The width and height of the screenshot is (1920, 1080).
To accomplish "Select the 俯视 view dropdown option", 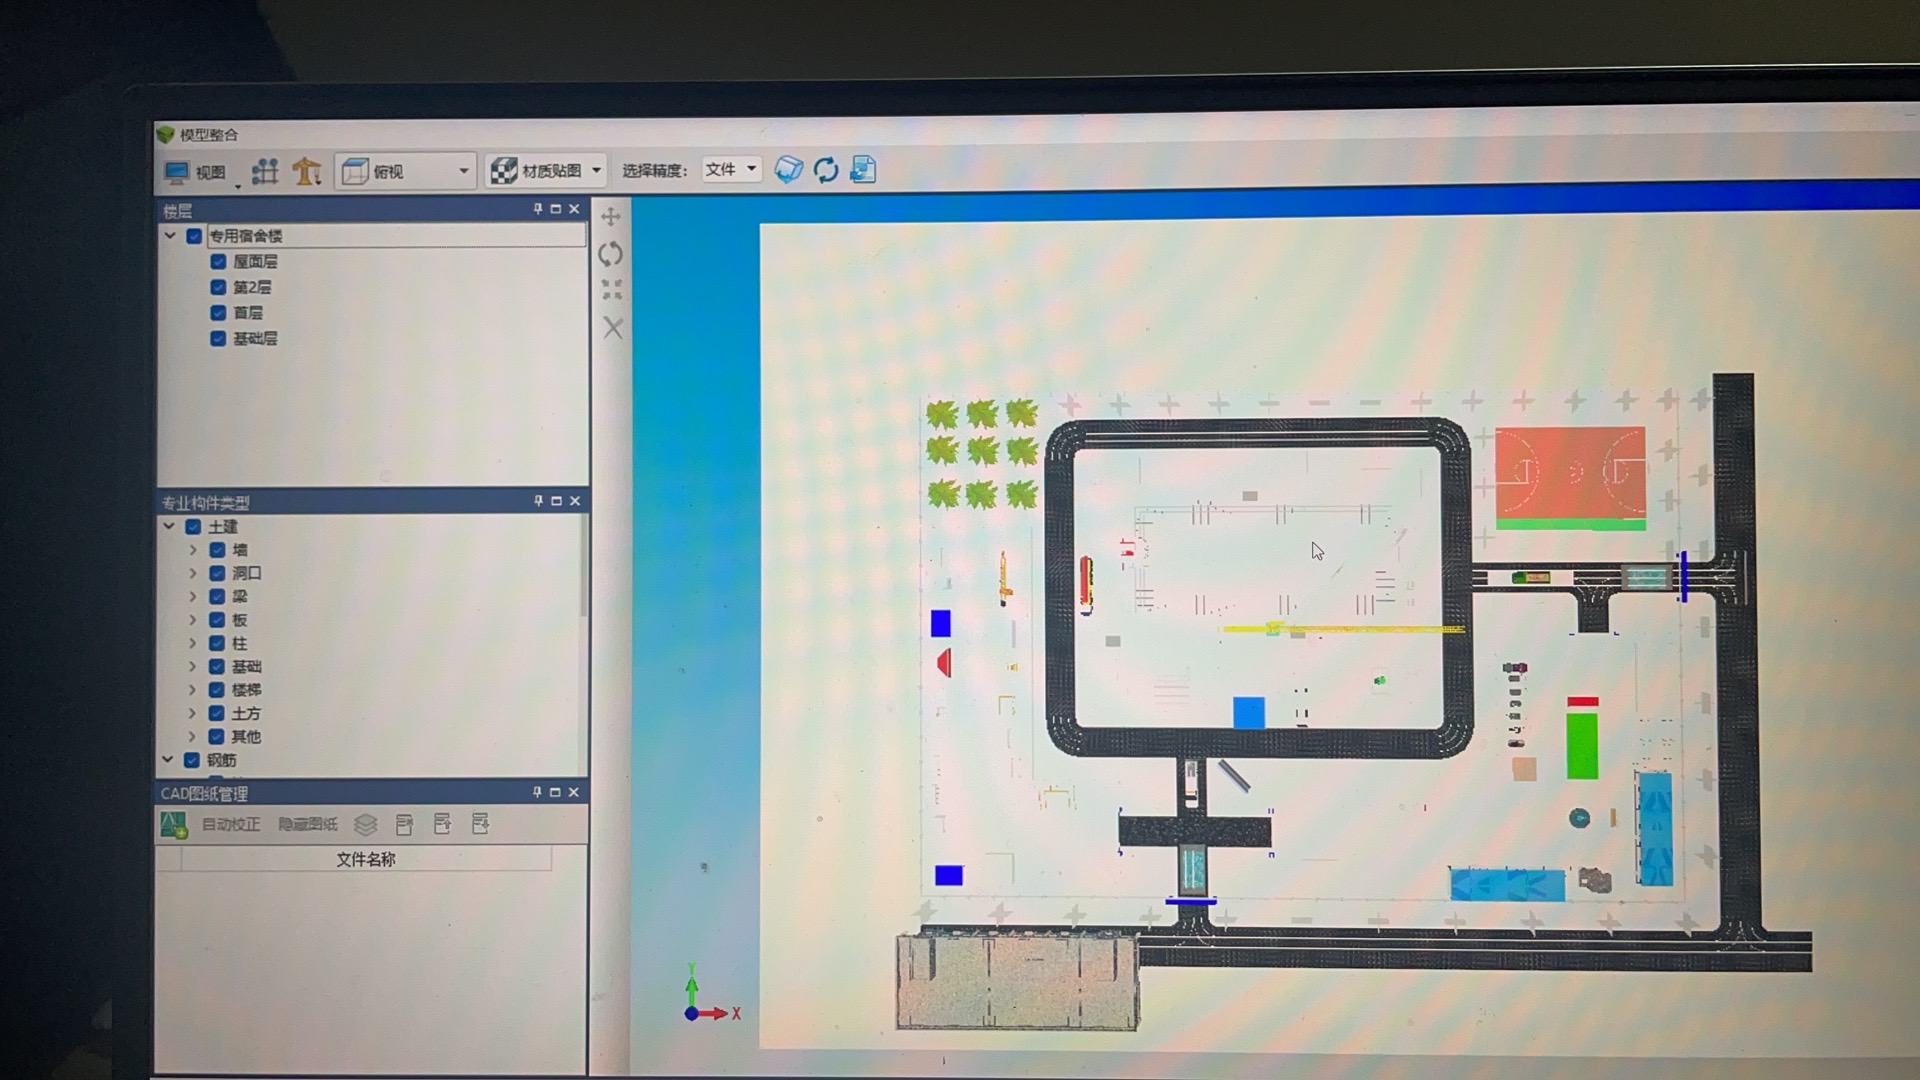I will [407, 170].
